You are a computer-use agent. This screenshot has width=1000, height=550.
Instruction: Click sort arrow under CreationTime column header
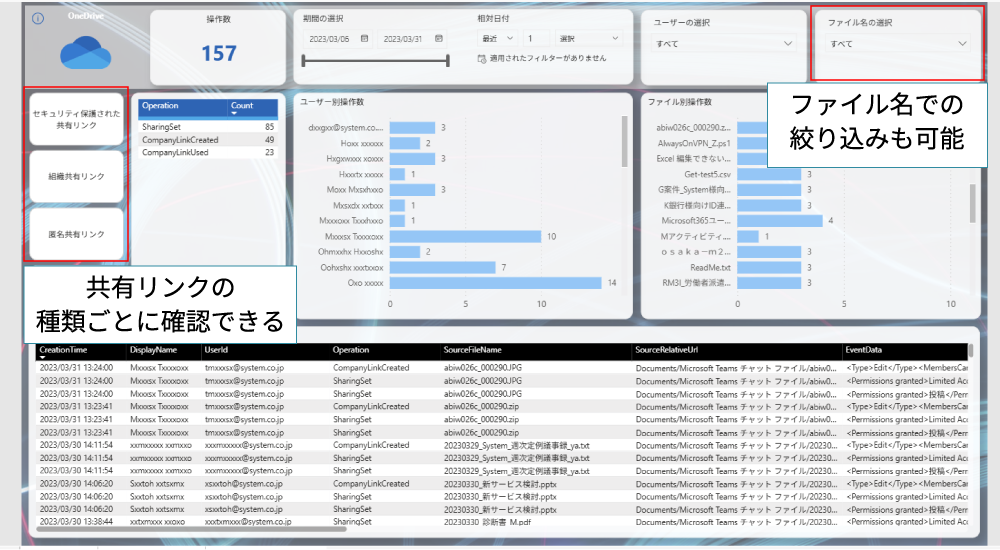44,358
